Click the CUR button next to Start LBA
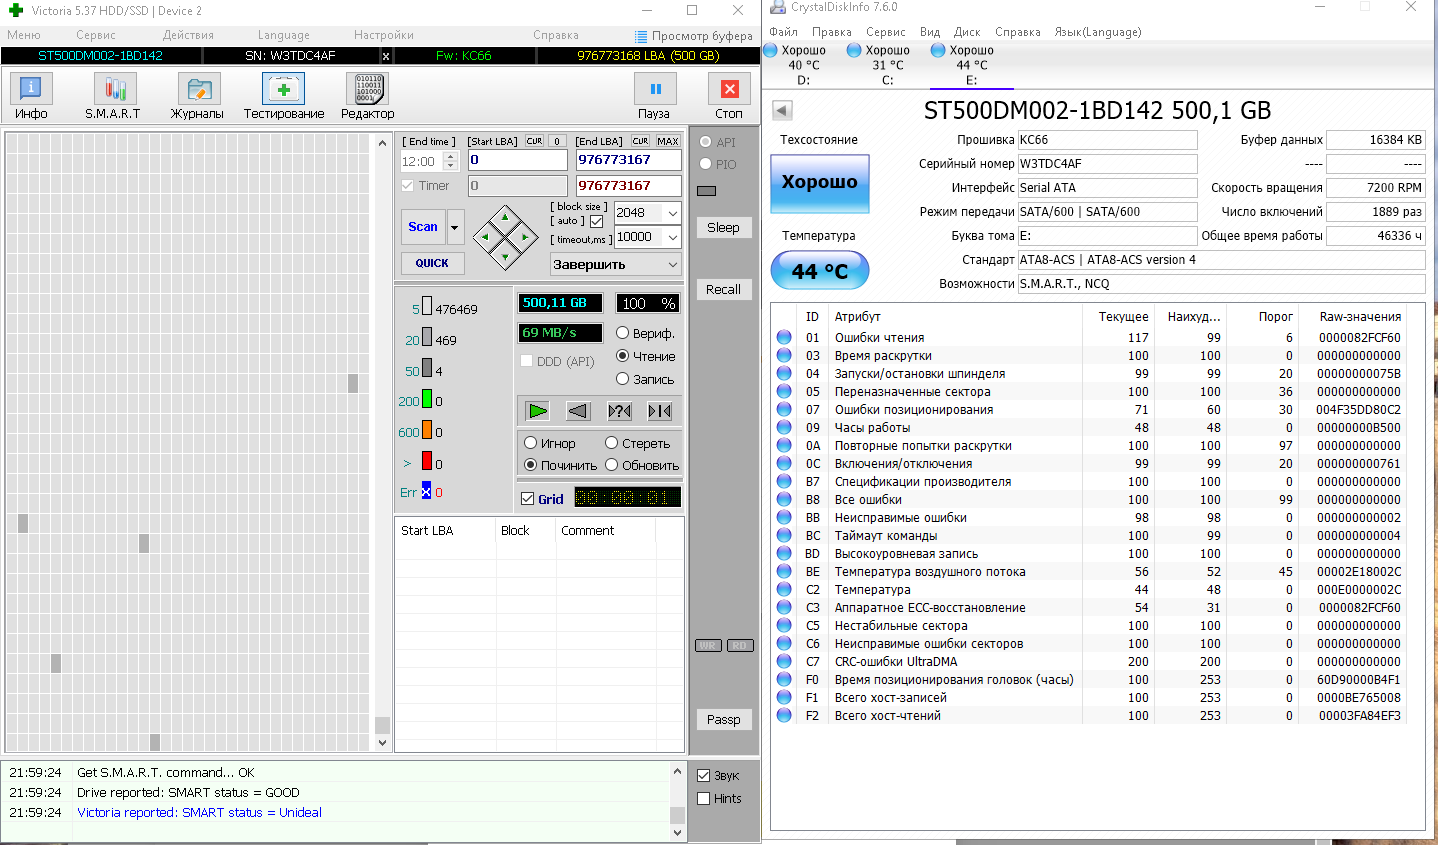Viewport: 1438px width, 845px height. (x=535, y=141)
